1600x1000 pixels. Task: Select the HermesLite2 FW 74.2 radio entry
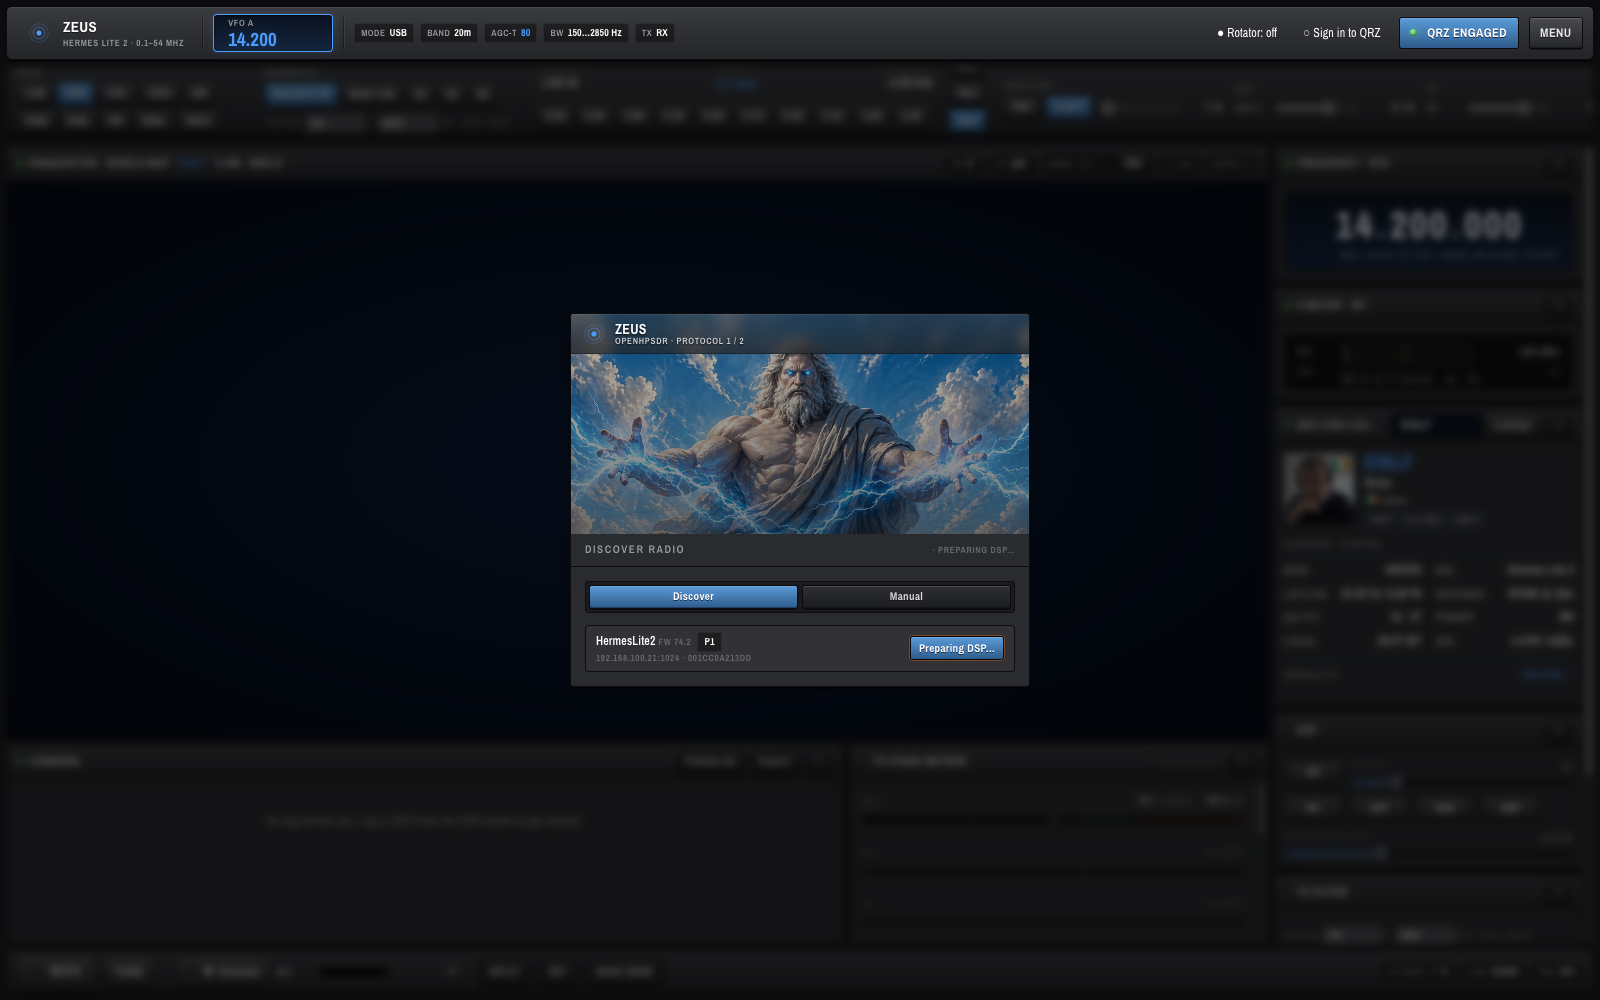800,648
